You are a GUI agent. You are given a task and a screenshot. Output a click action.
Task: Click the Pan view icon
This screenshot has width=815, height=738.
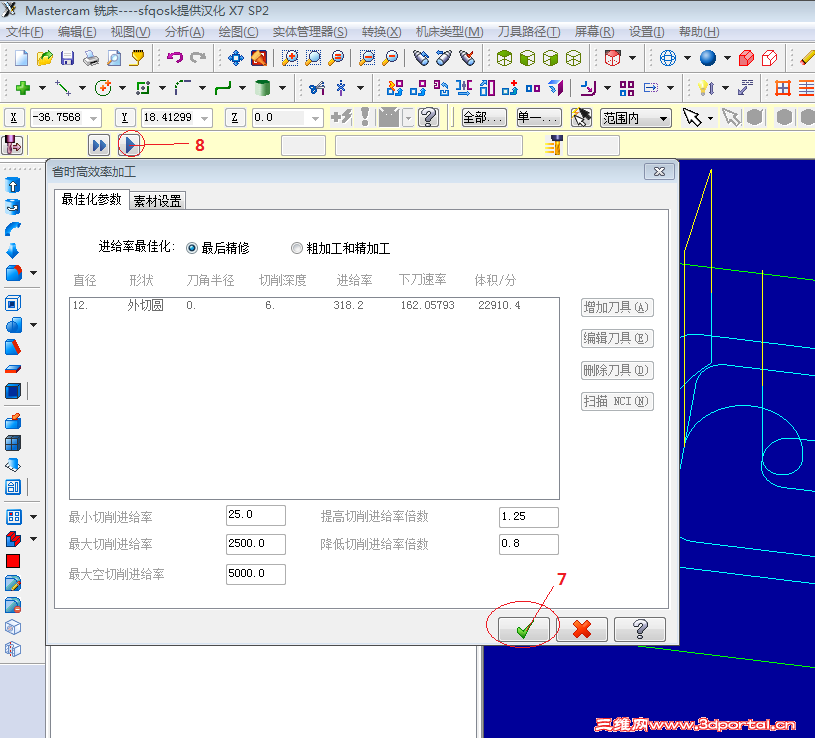click(x=235, y=58)
